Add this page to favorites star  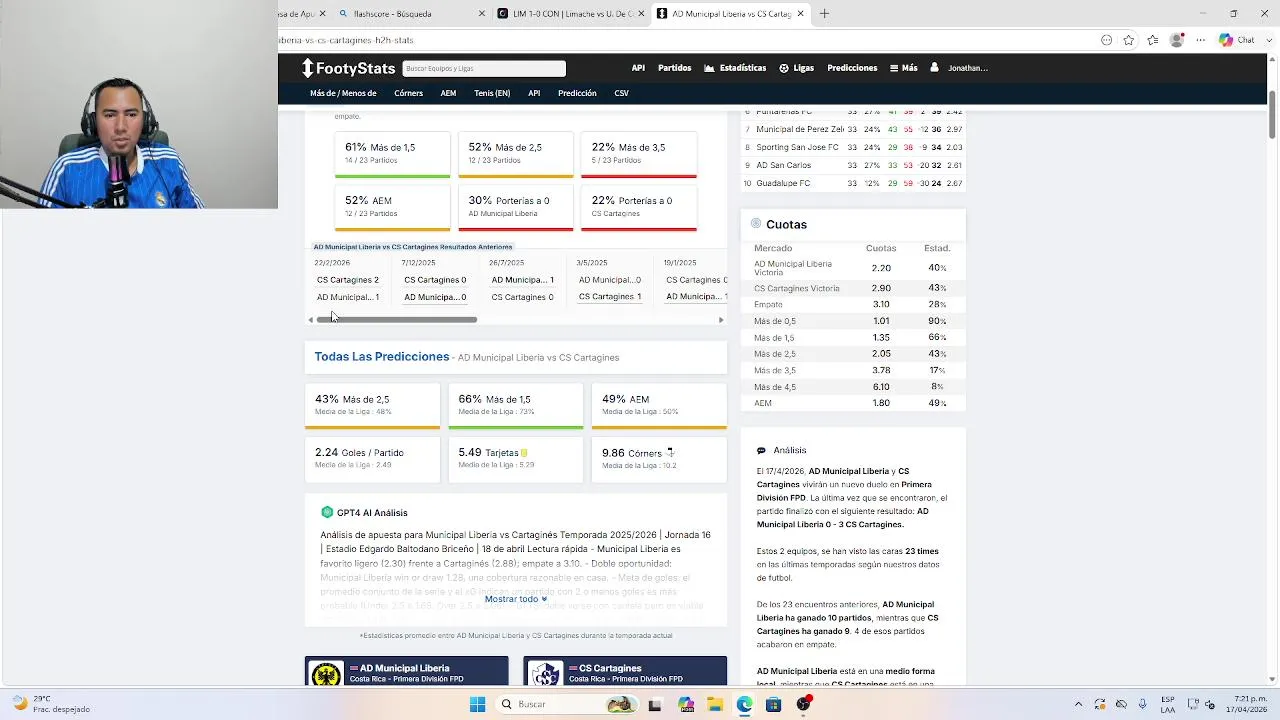tap(1129, 40)
